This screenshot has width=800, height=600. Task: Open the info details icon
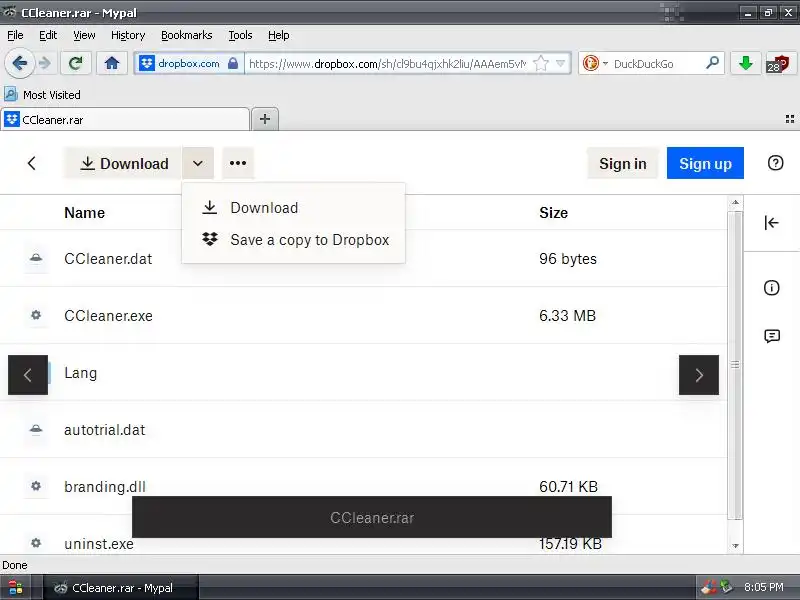(771, 288)
